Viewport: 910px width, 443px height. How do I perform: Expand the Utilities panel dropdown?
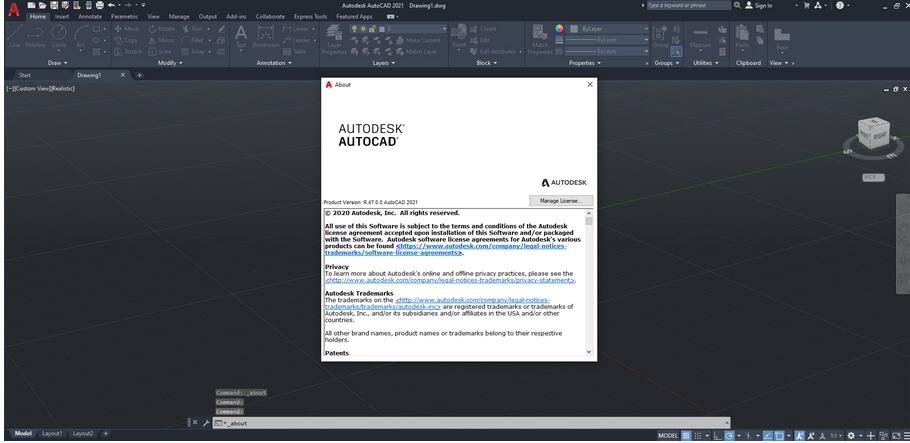click(x=706, y=63)
